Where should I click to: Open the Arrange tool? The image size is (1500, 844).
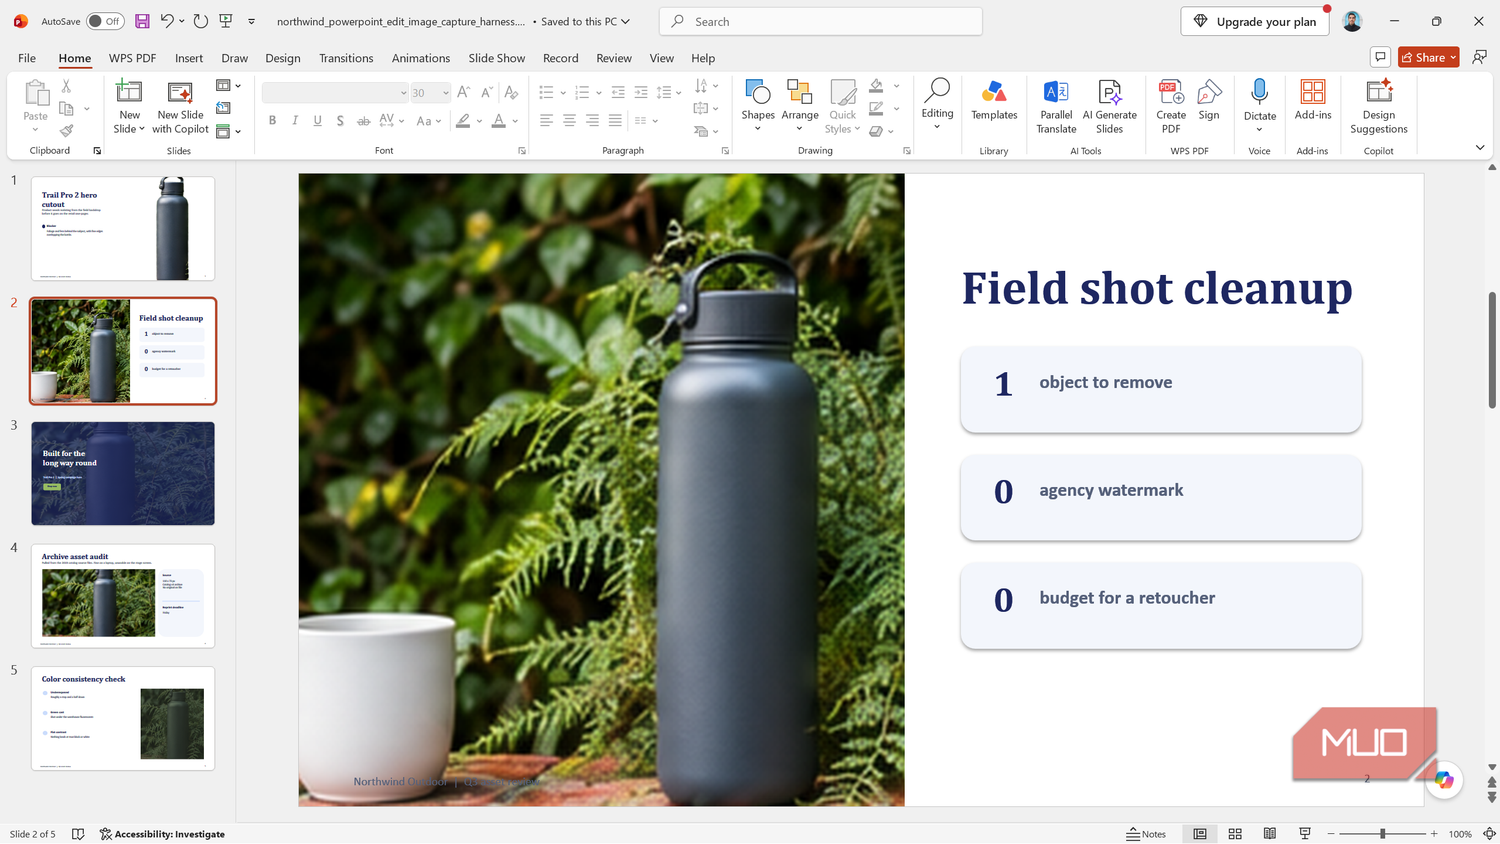pyautogui.click(x=800, y=106)
